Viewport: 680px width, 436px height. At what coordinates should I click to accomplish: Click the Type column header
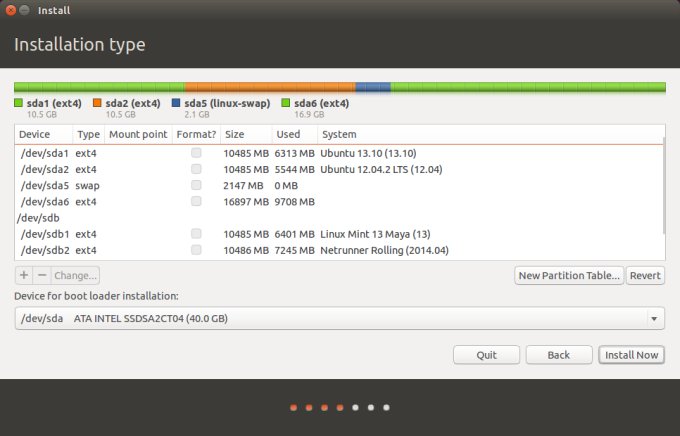point(88,134)
